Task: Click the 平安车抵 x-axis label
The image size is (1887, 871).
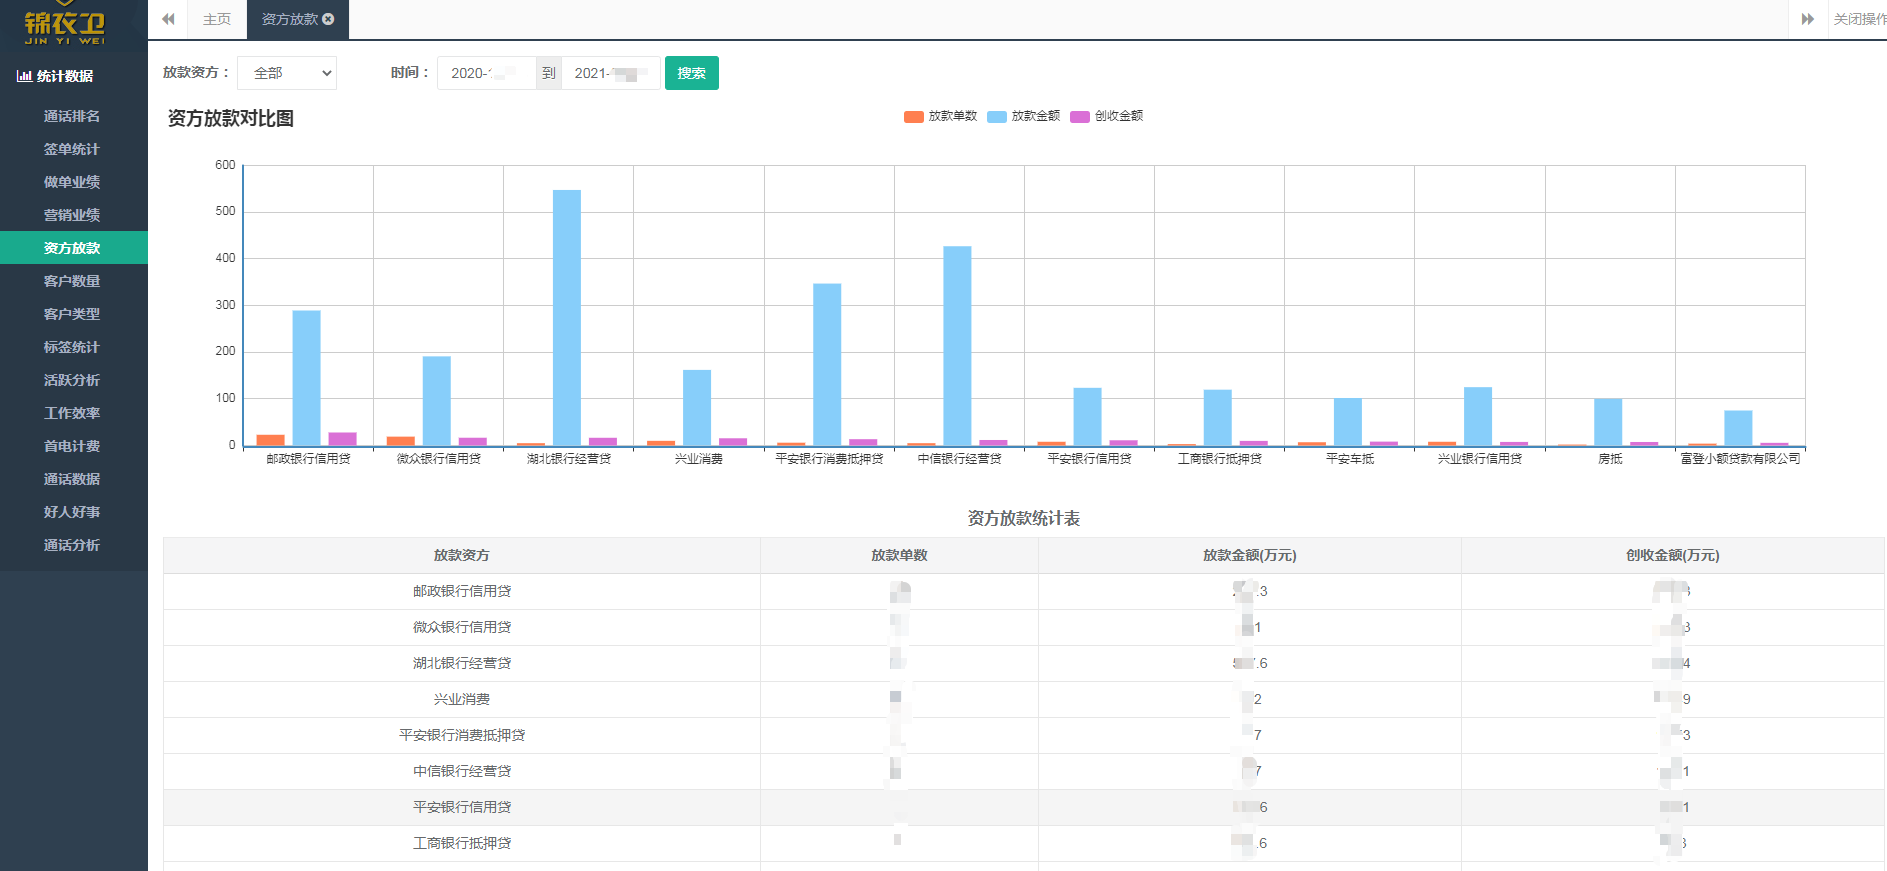Action: click(x=1350, y=459)
